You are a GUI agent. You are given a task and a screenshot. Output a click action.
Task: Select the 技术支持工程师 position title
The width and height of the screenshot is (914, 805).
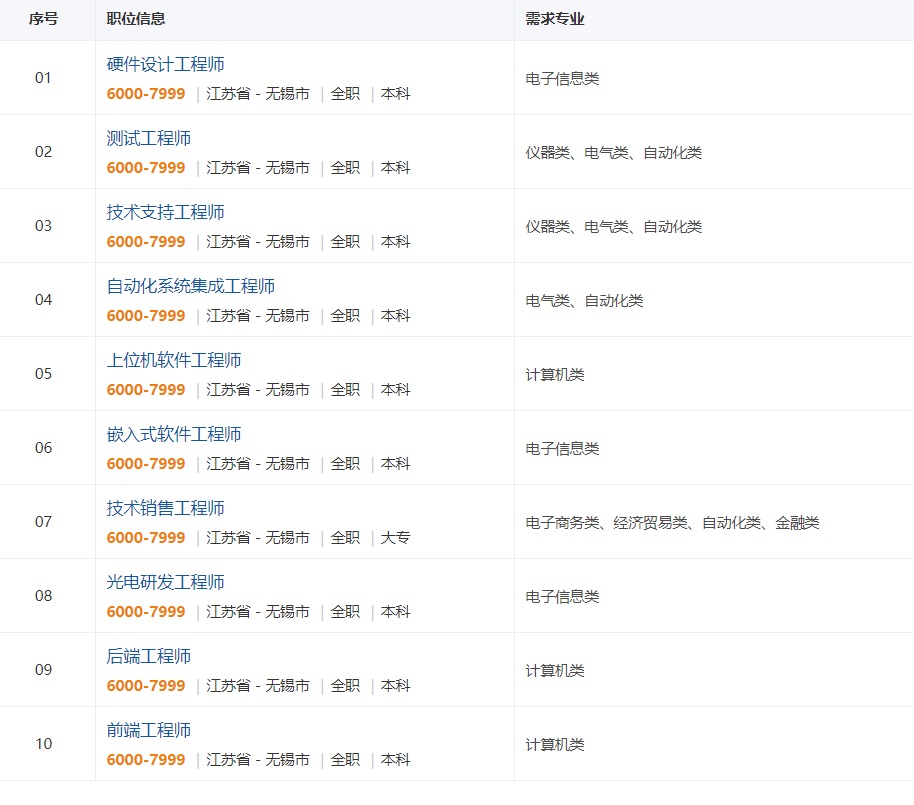point(165,213)
